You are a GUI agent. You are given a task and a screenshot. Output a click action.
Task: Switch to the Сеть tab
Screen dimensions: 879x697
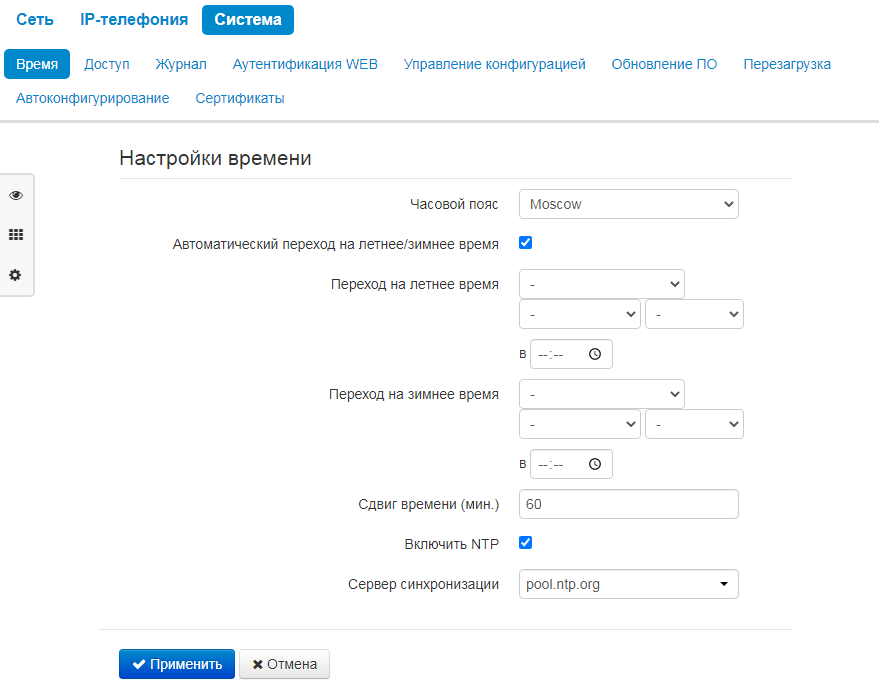click(x=35, y=19)
